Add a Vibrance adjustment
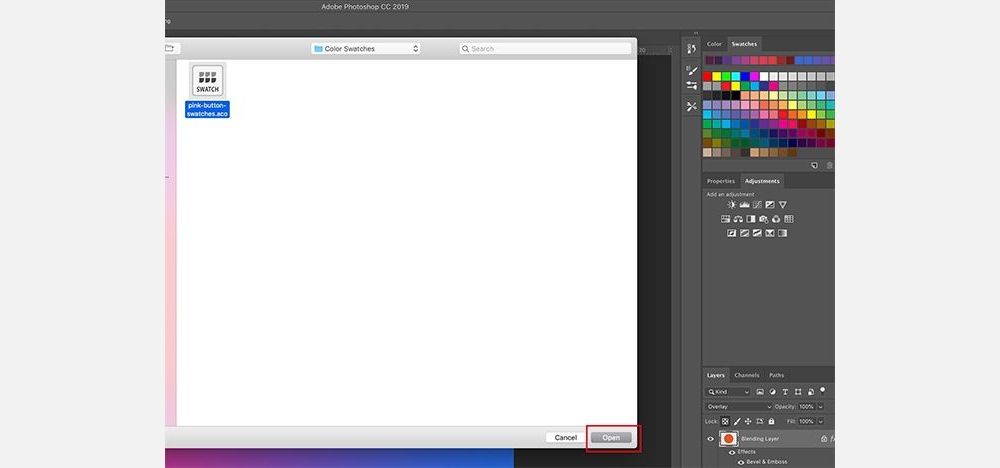The image size is (1000, 468). point(783,205)
